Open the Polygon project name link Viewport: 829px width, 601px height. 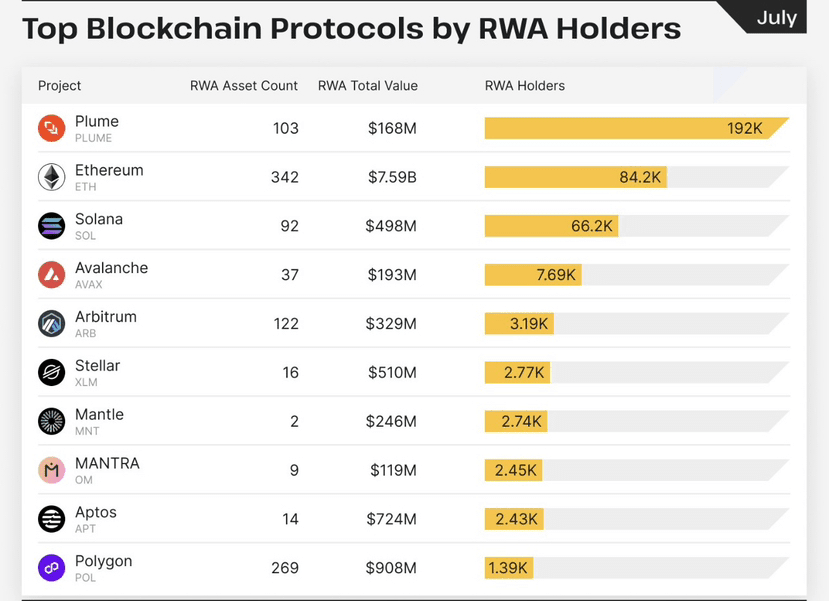click(x=103, y=561)
